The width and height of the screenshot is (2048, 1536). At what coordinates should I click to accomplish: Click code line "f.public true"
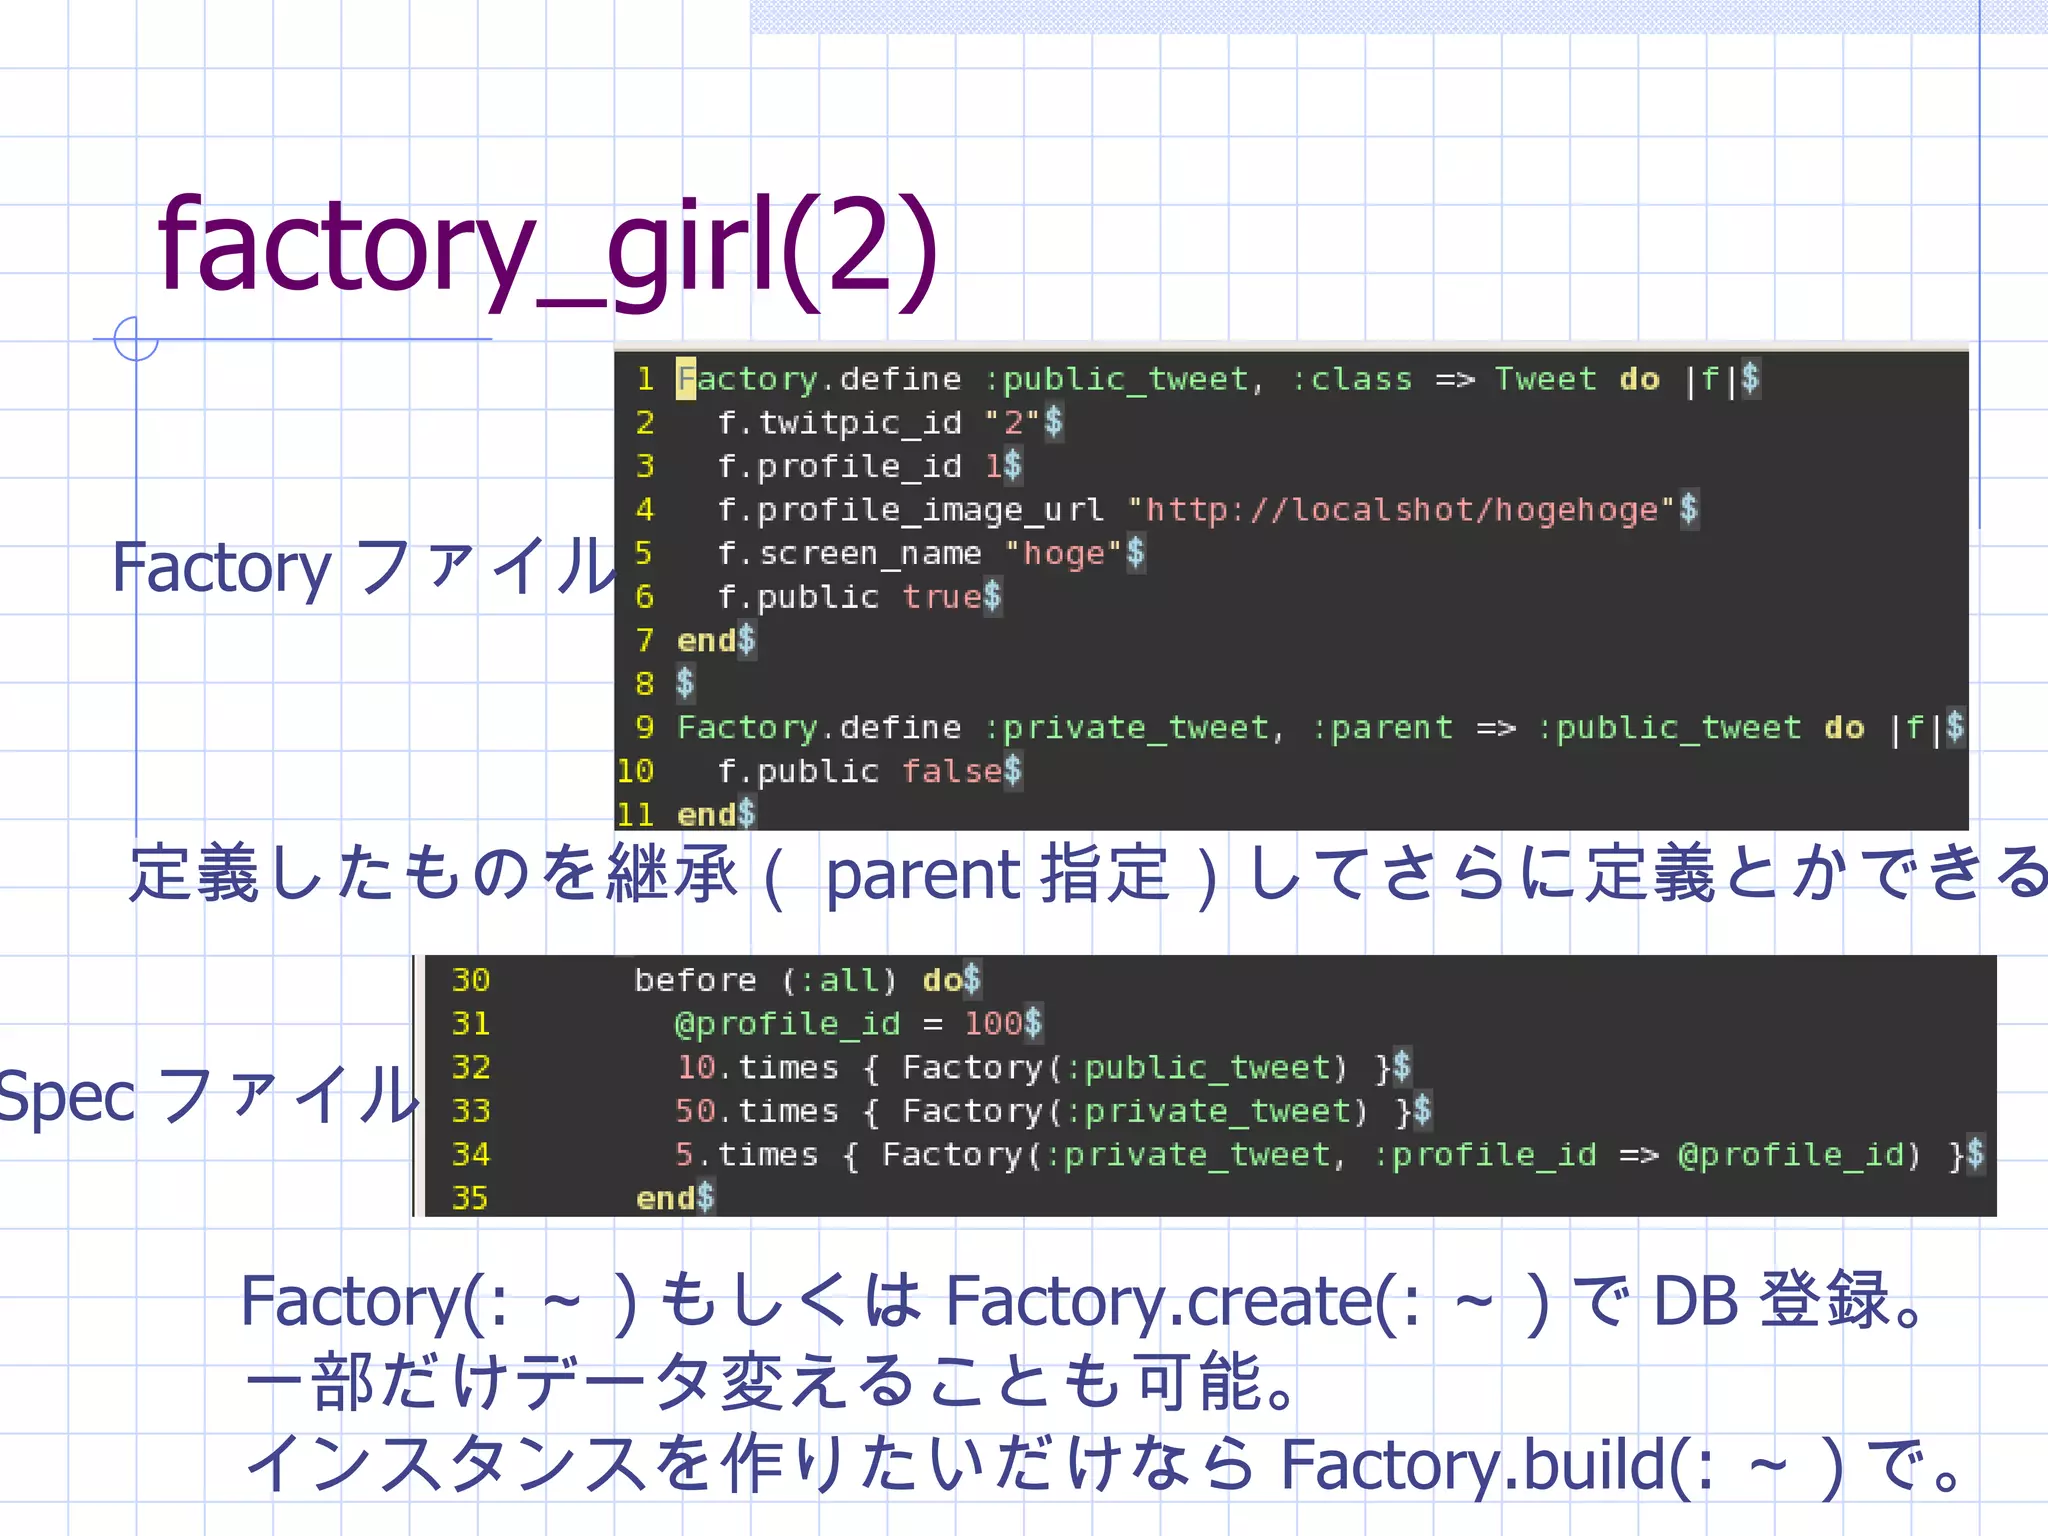[x=859, y=597]
